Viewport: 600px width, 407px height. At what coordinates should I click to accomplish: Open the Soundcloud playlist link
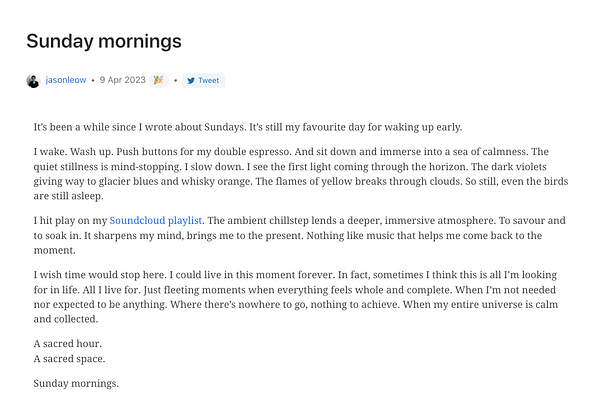[x=157, y=219]
